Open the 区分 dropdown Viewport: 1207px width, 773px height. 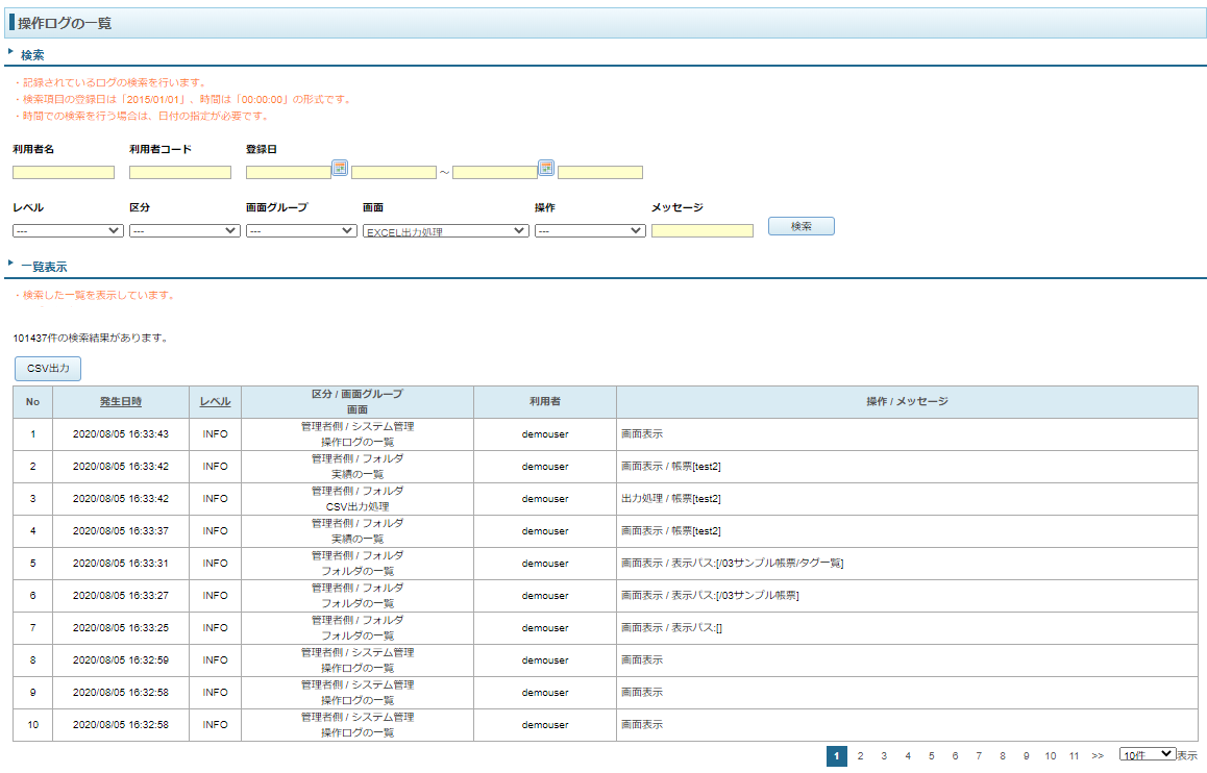tap(184, 231)
